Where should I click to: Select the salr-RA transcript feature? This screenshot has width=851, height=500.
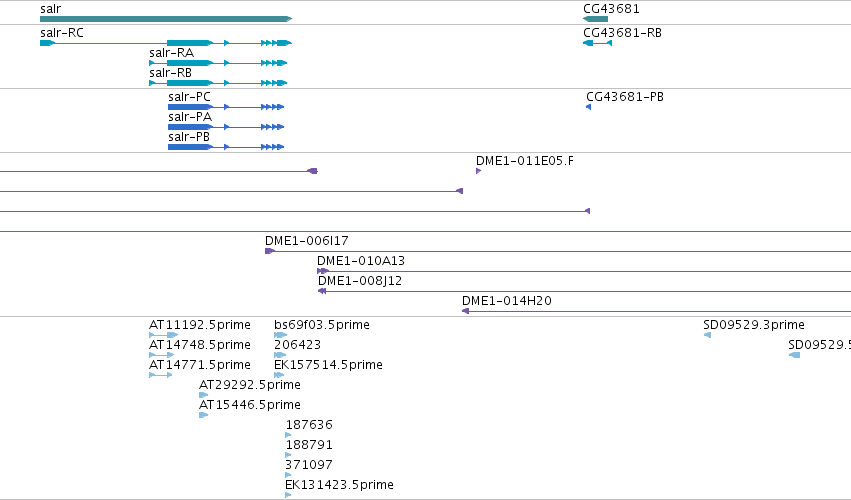click(218, 63)
